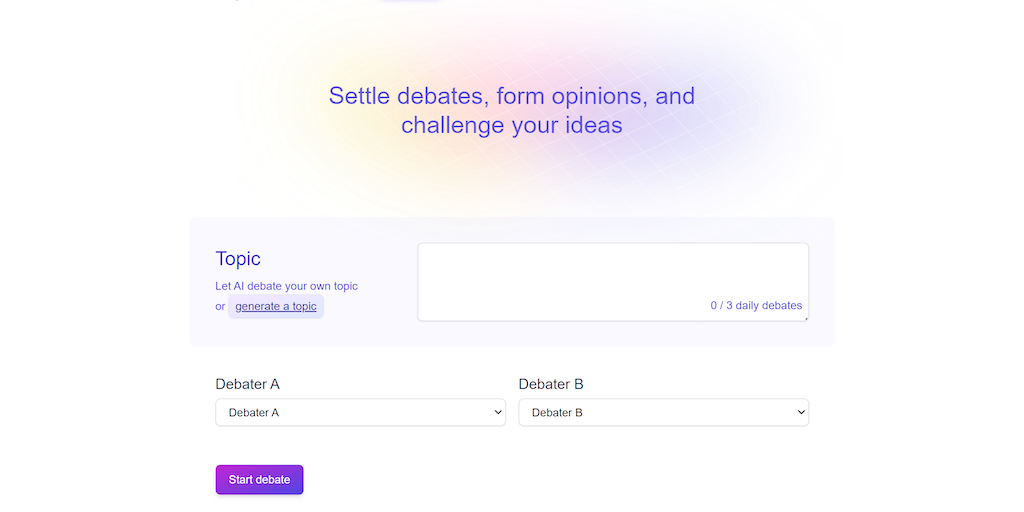Open the Debater A select box
The image size is (1024, 512).
coord(360,412)
